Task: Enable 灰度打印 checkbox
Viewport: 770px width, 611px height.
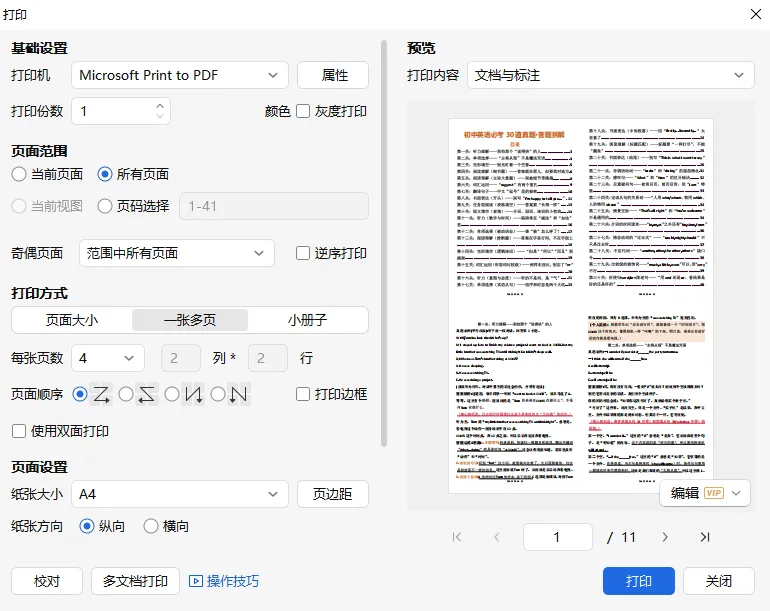Action: [x=303, y=111]
